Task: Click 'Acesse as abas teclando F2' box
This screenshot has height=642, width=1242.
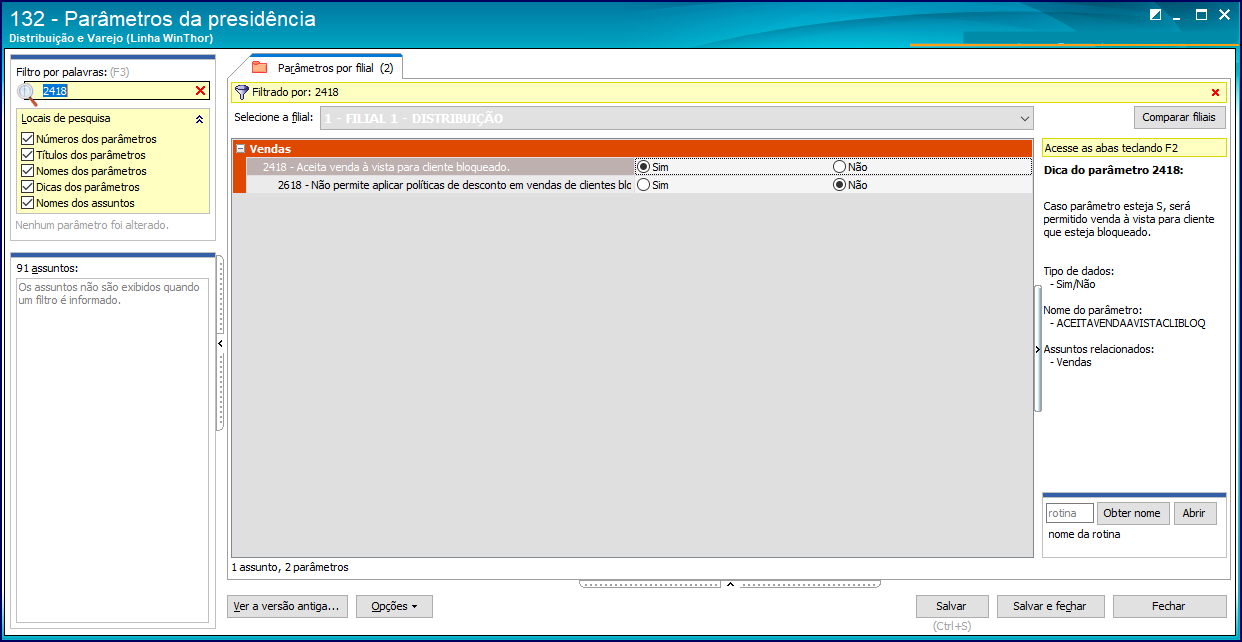Action: point(1134,148)
